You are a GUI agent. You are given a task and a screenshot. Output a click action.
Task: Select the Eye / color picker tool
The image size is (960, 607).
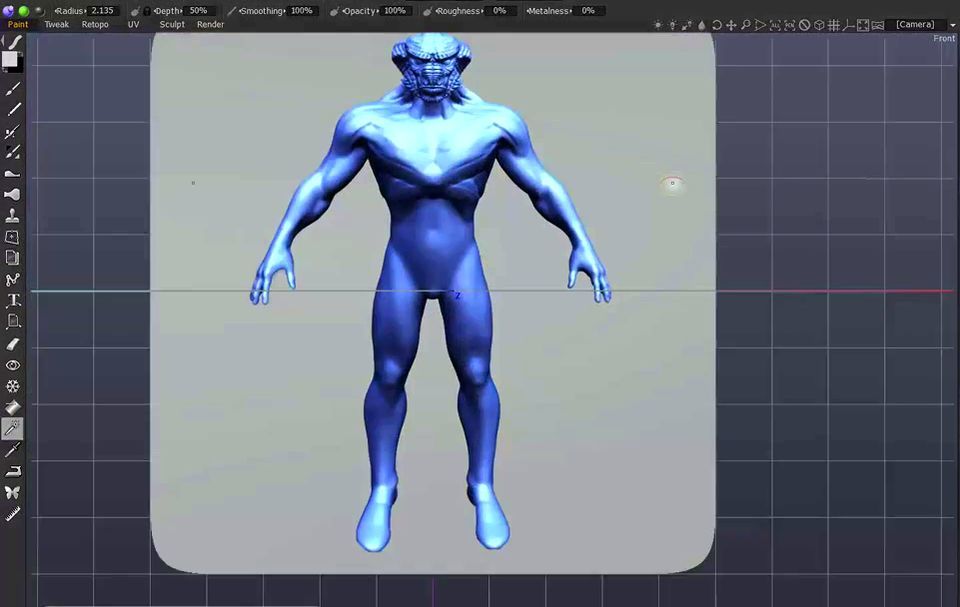pos(12,365)
